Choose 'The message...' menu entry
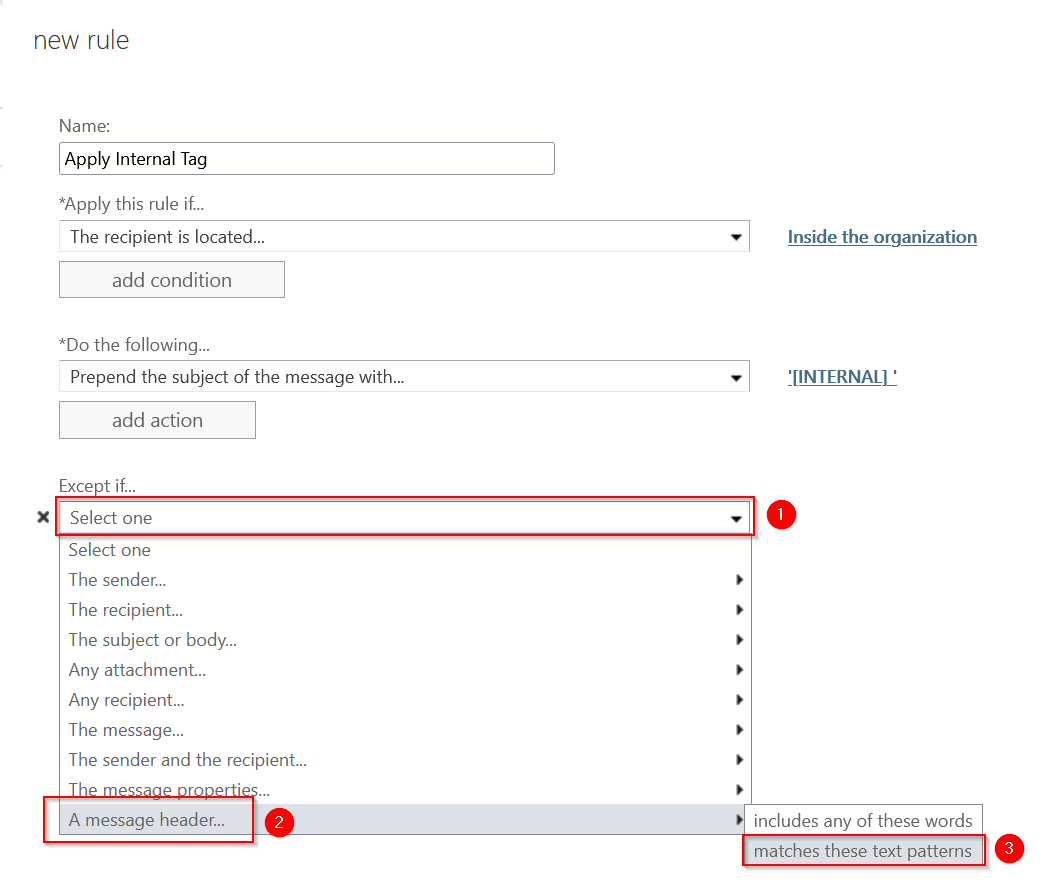This screenshot has height=888, width=1046. tap(126, 730)
